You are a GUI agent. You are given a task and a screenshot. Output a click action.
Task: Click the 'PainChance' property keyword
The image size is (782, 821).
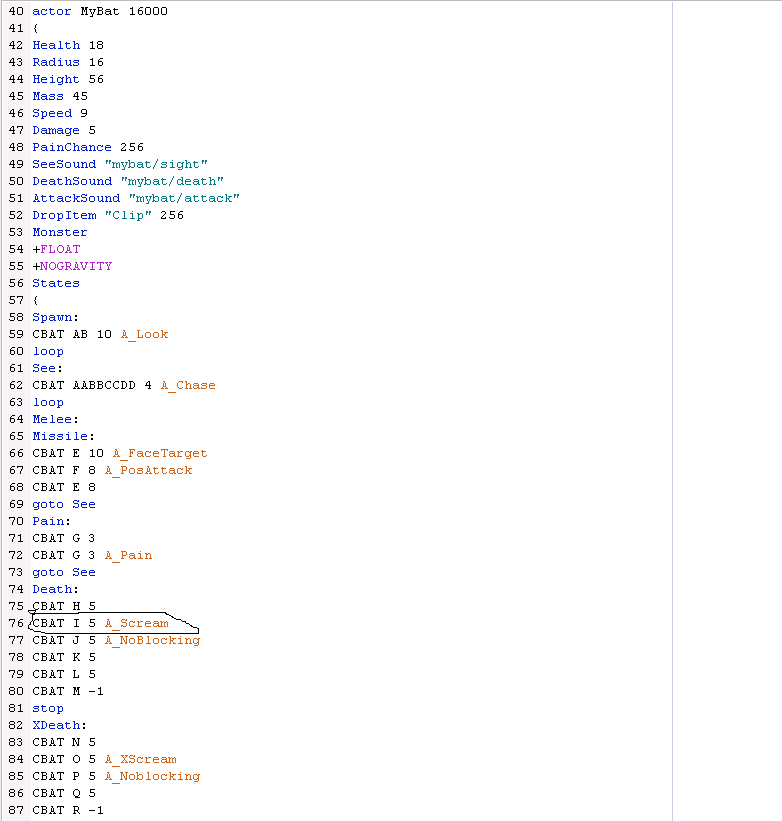72,147
